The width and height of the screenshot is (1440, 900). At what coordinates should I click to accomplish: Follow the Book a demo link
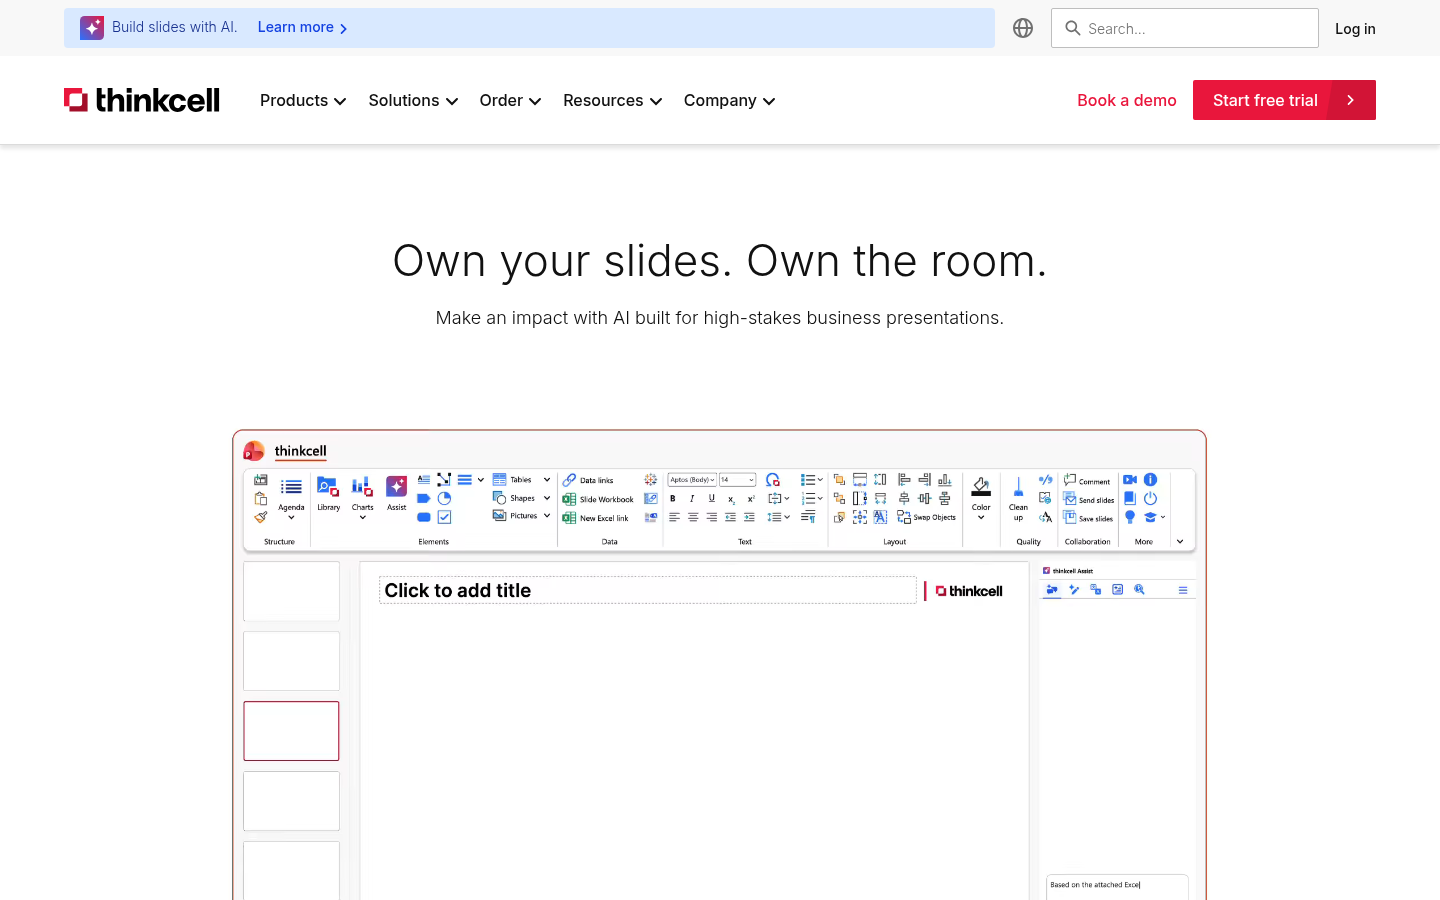(x=1127, y=100)
